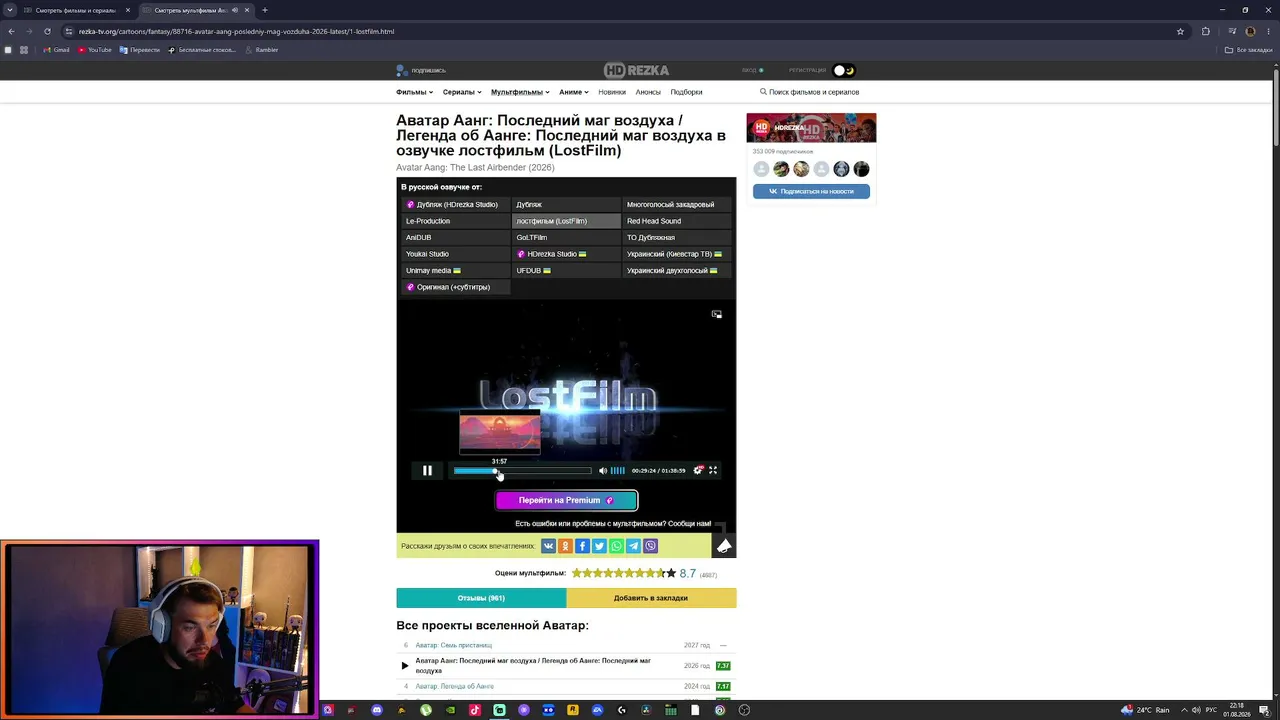Screen dimensions: 1280x720
Task: Choose Unimay media voiceover
Action: (455, 270)
